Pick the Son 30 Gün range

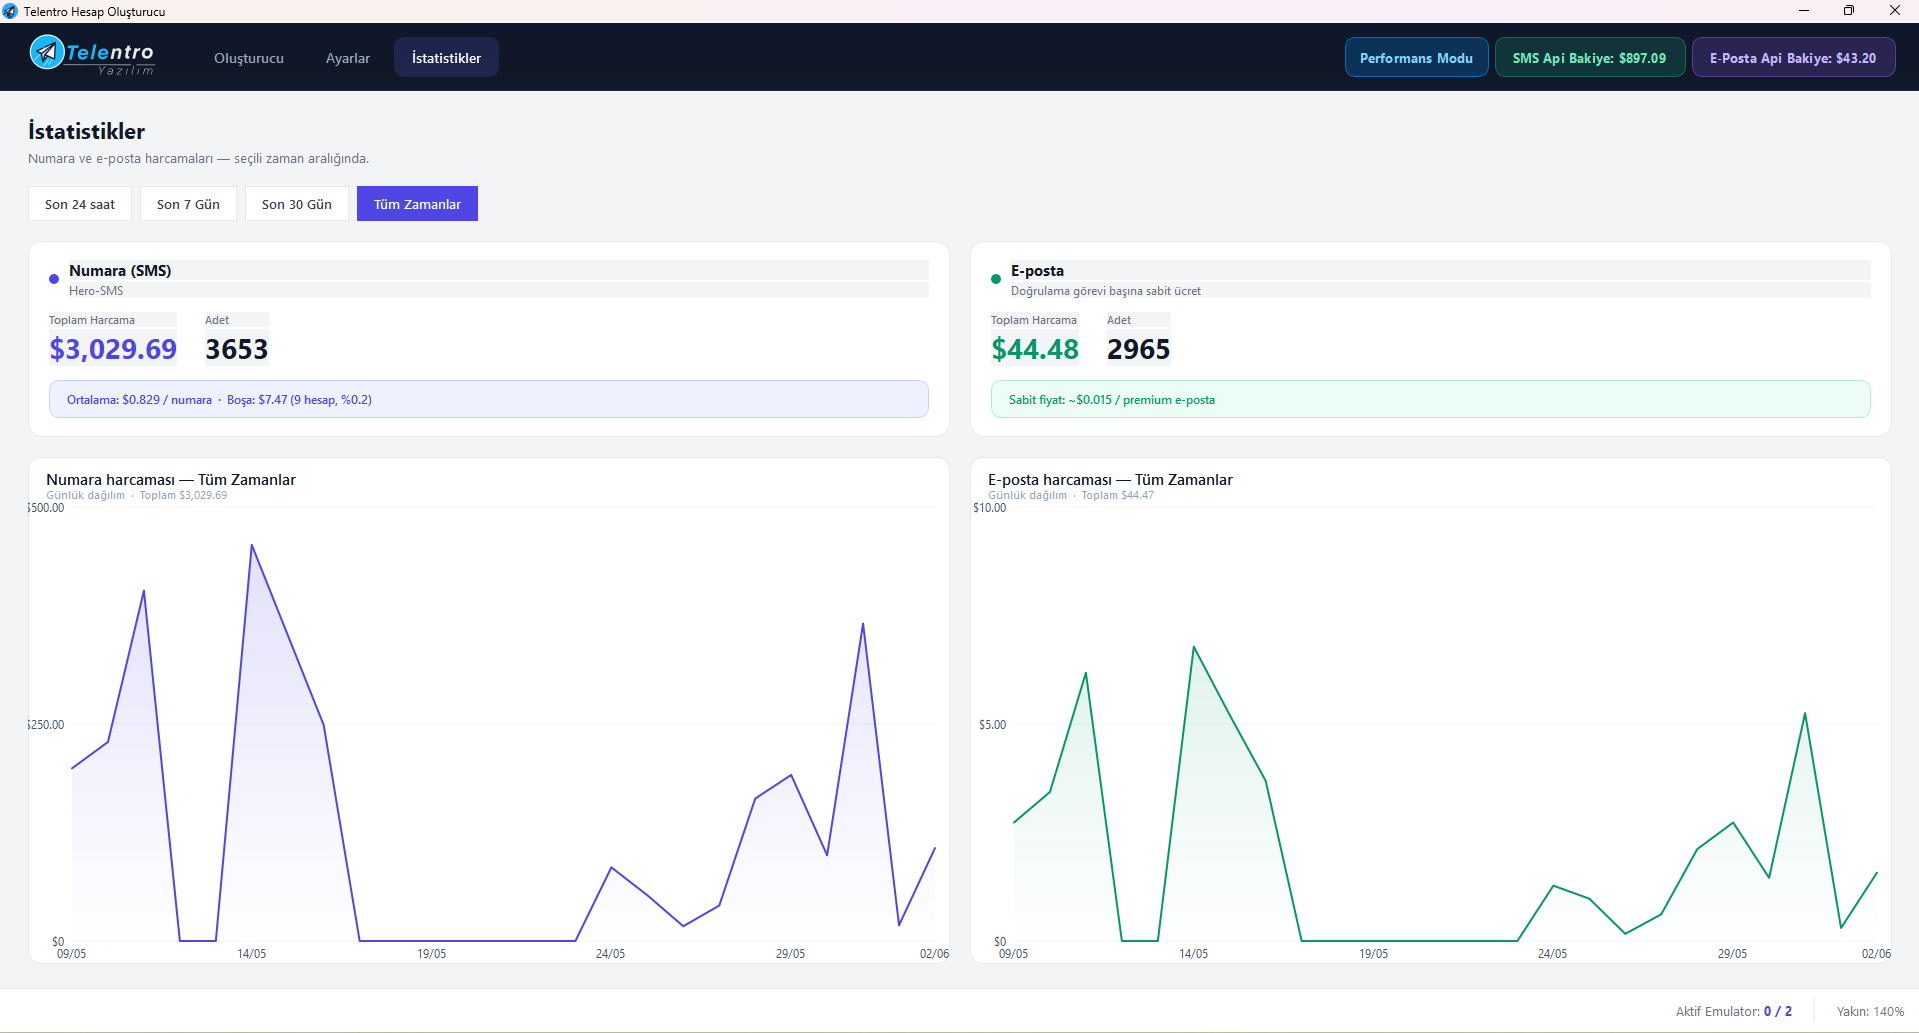pos(297,204)
